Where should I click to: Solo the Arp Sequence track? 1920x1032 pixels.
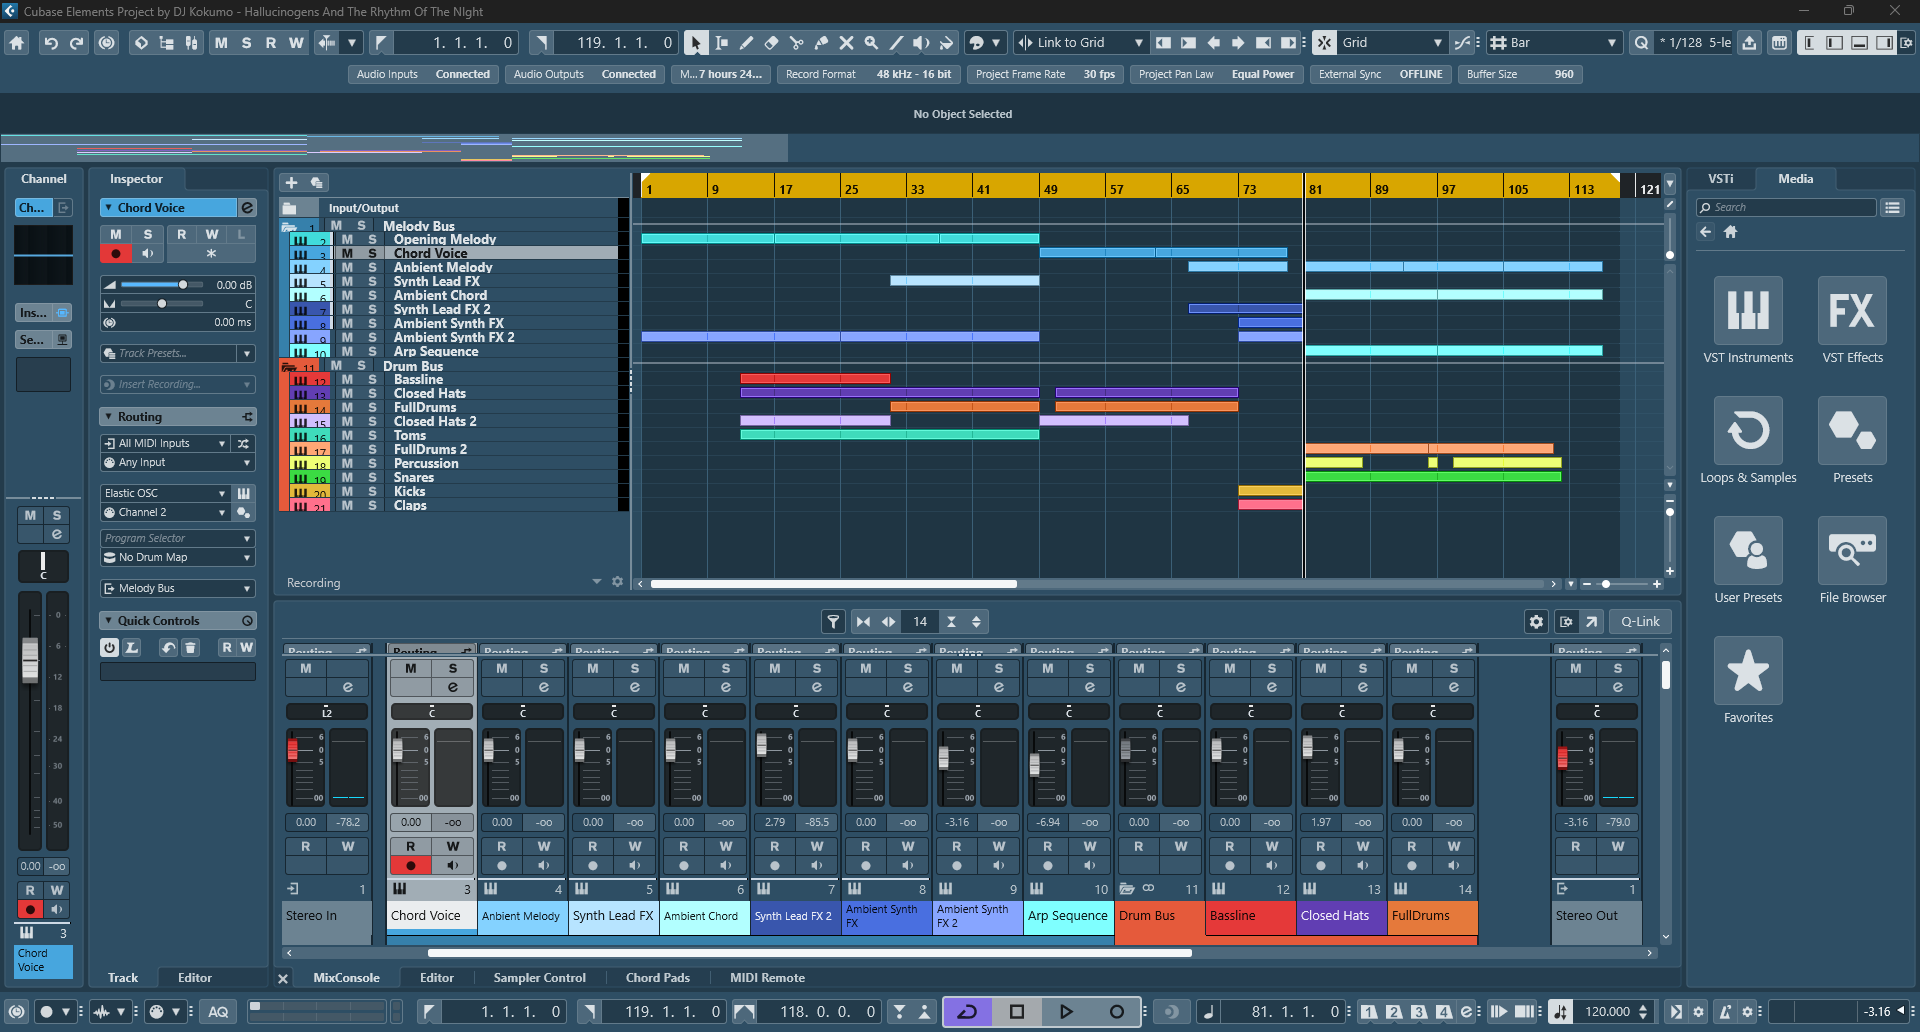tap(372, 352)
